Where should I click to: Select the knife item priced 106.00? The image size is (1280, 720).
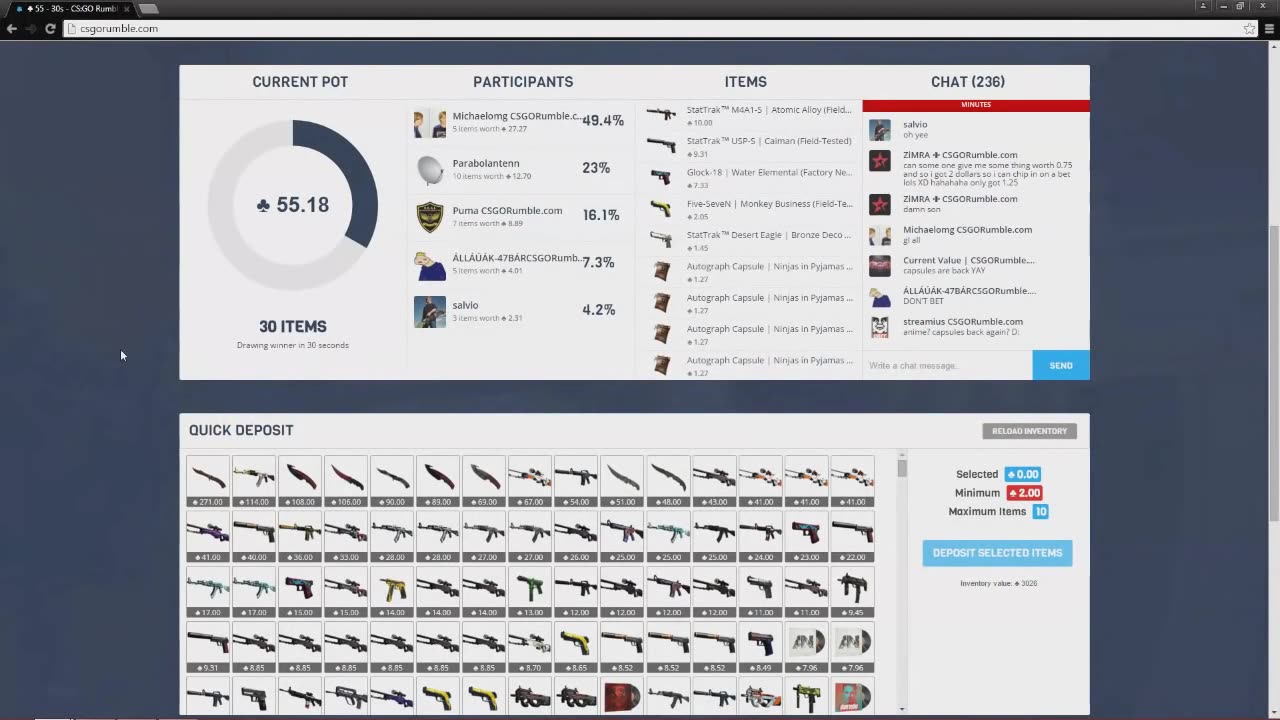coord(346,482)
